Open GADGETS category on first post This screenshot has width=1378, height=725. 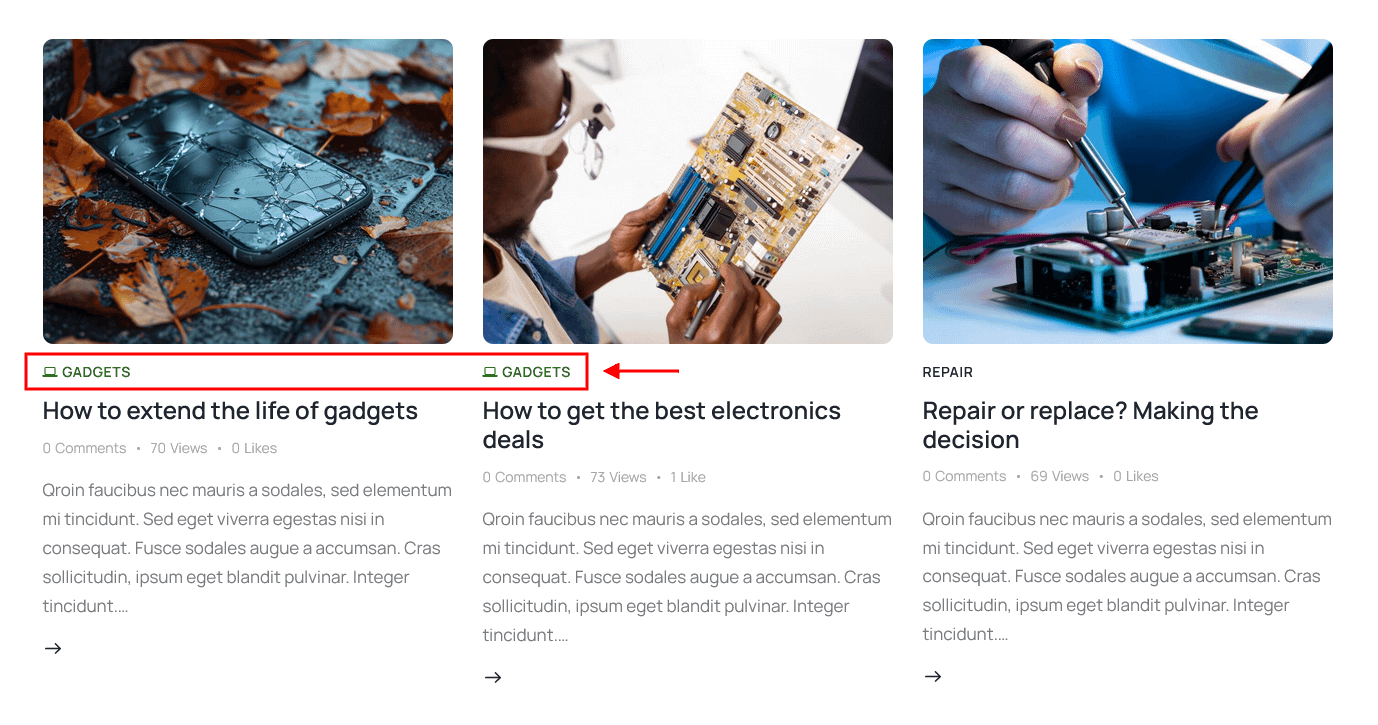(x=96, y=372)
